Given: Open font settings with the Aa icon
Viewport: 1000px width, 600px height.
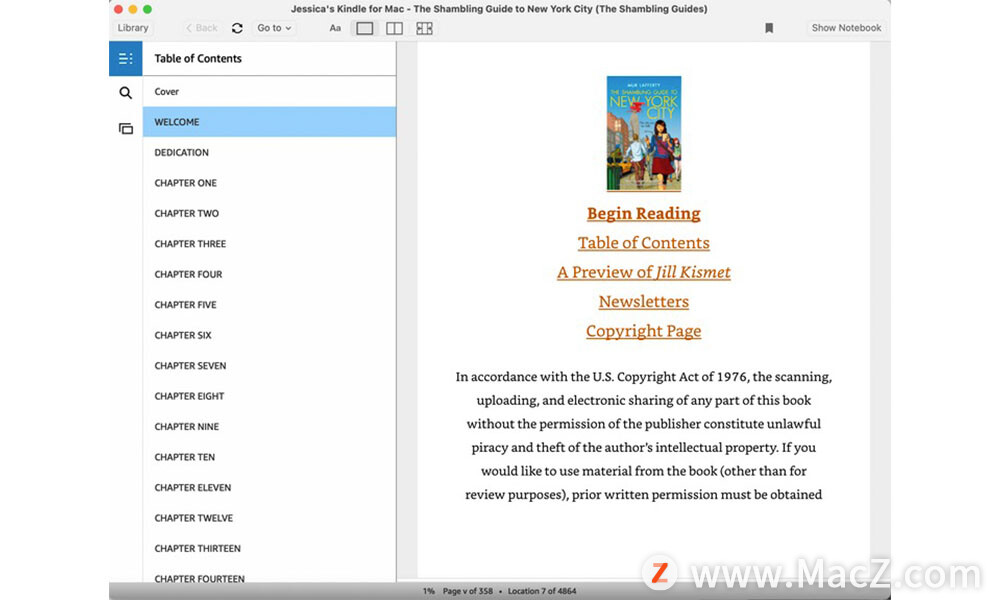Looking at the screenshot, I should click(335, 28).
